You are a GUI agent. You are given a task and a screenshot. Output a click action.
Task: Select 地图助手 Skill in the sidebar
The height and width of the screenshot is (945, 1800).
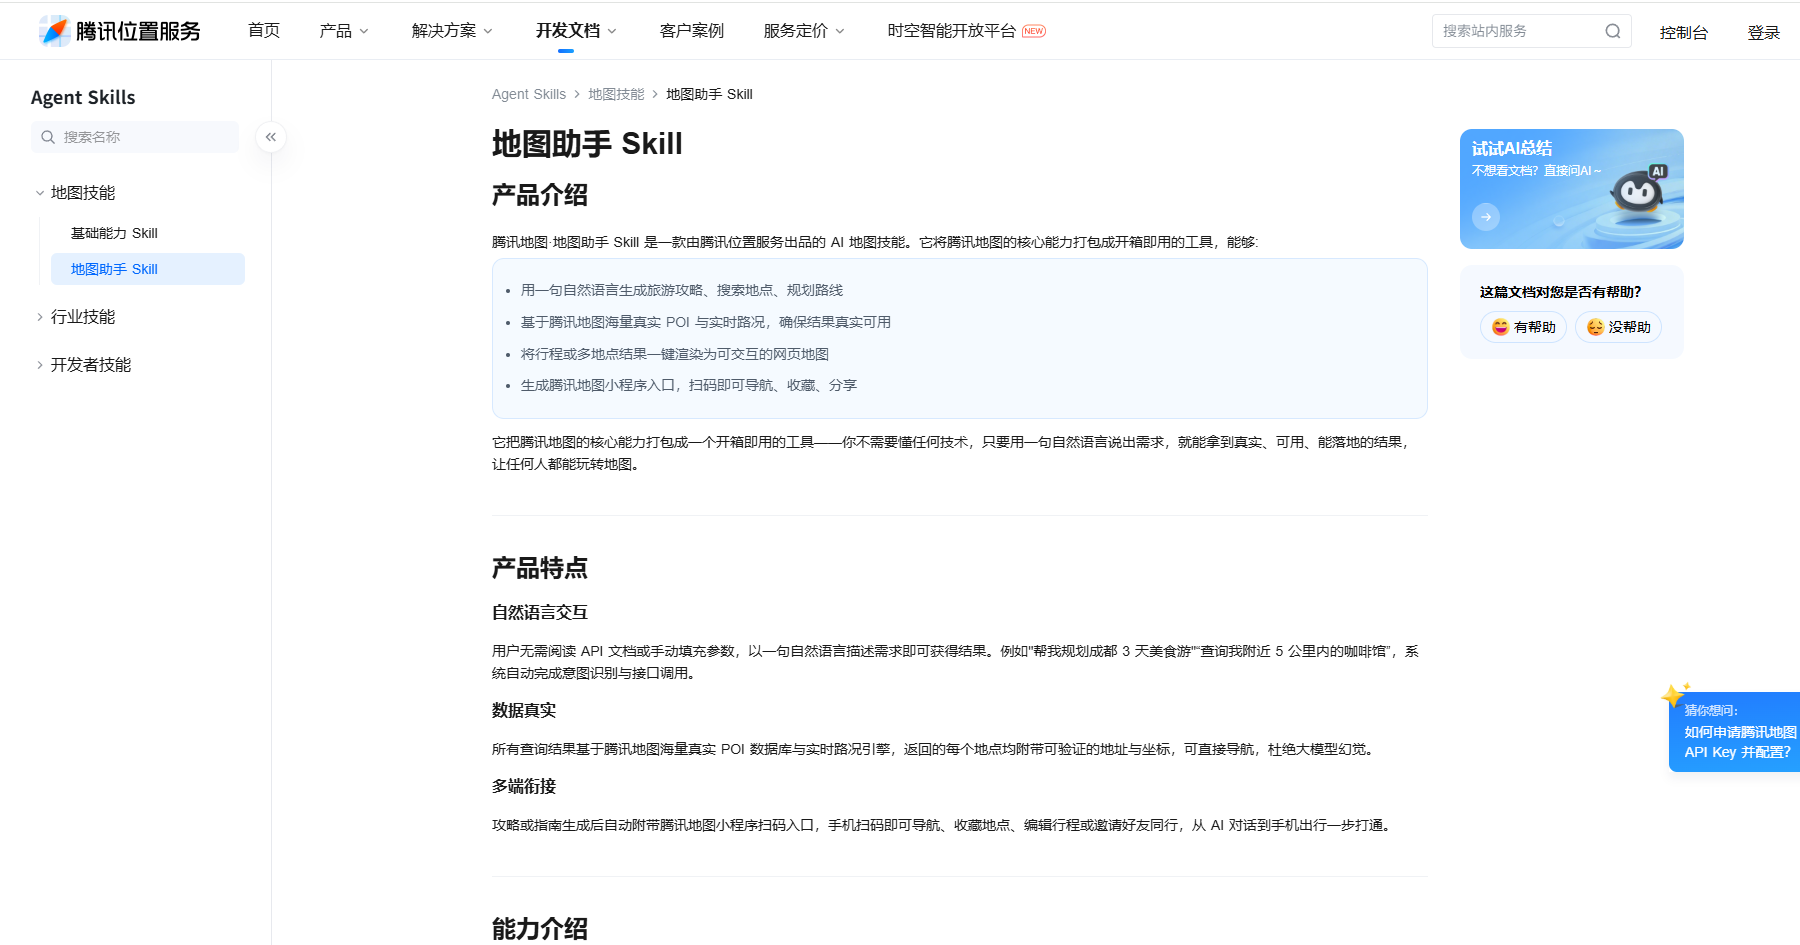(148, 269)
